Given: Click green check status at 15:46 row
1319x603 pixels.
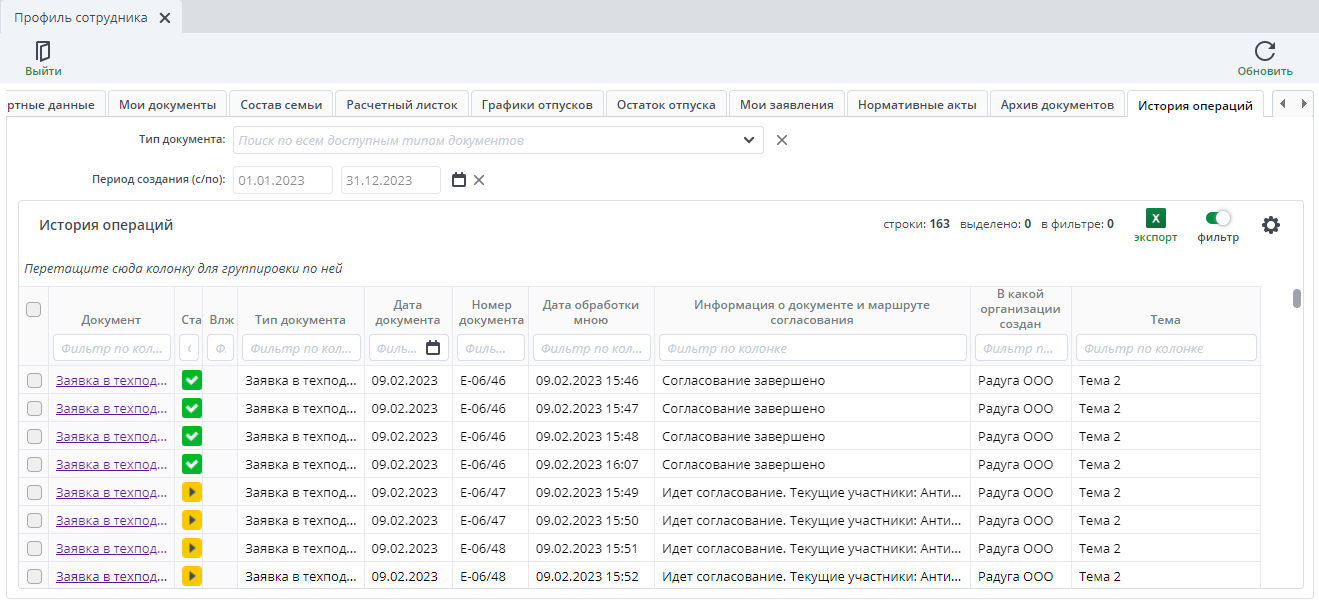Looking at the screenshot, I should [x=192, y=380].
